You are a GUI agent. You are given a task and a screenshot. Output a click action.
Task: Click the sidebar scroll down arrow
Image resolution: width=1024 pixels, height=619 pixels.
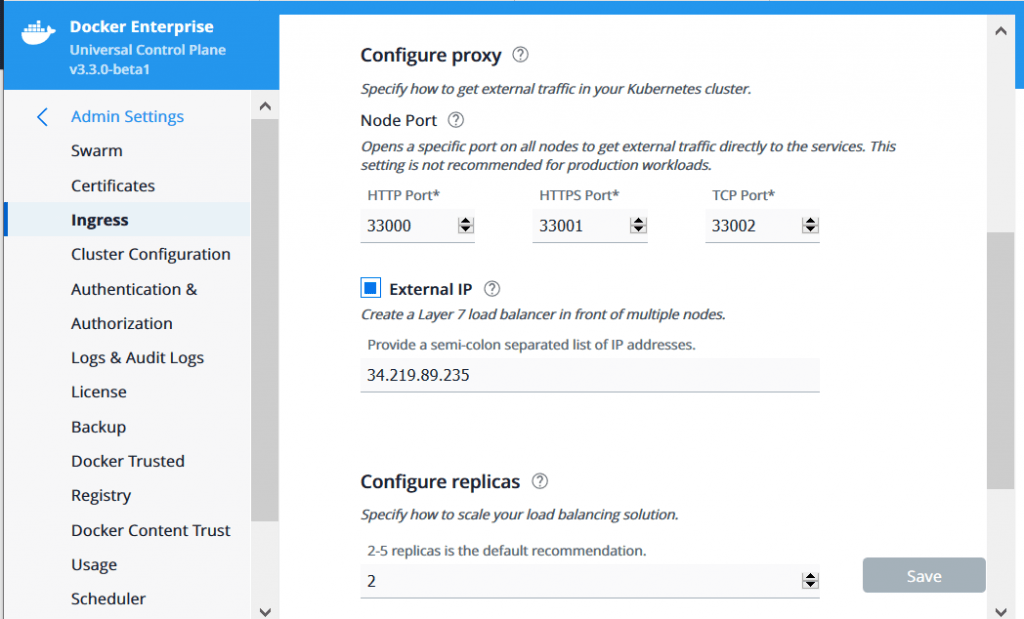264,611
